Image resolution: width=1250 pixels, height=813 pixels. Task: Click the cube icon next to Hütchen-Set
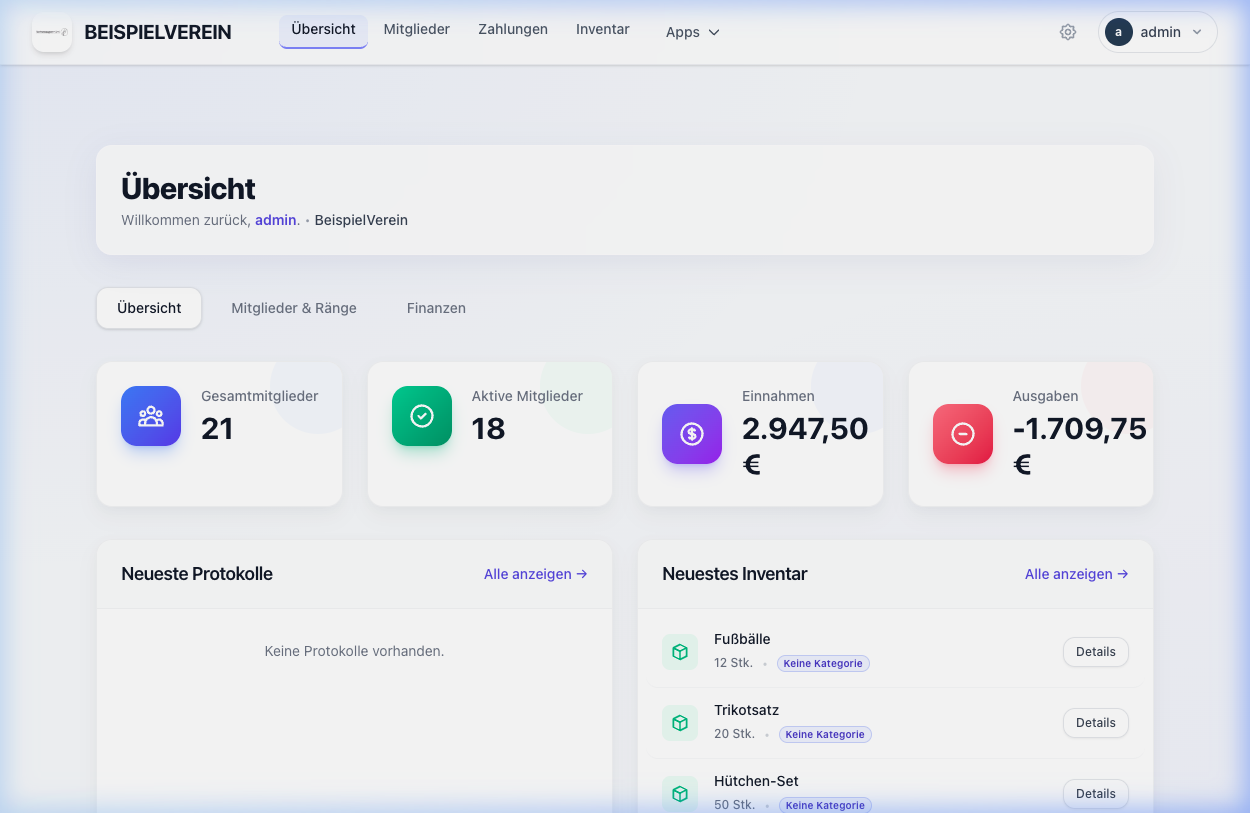coord(680,793)
